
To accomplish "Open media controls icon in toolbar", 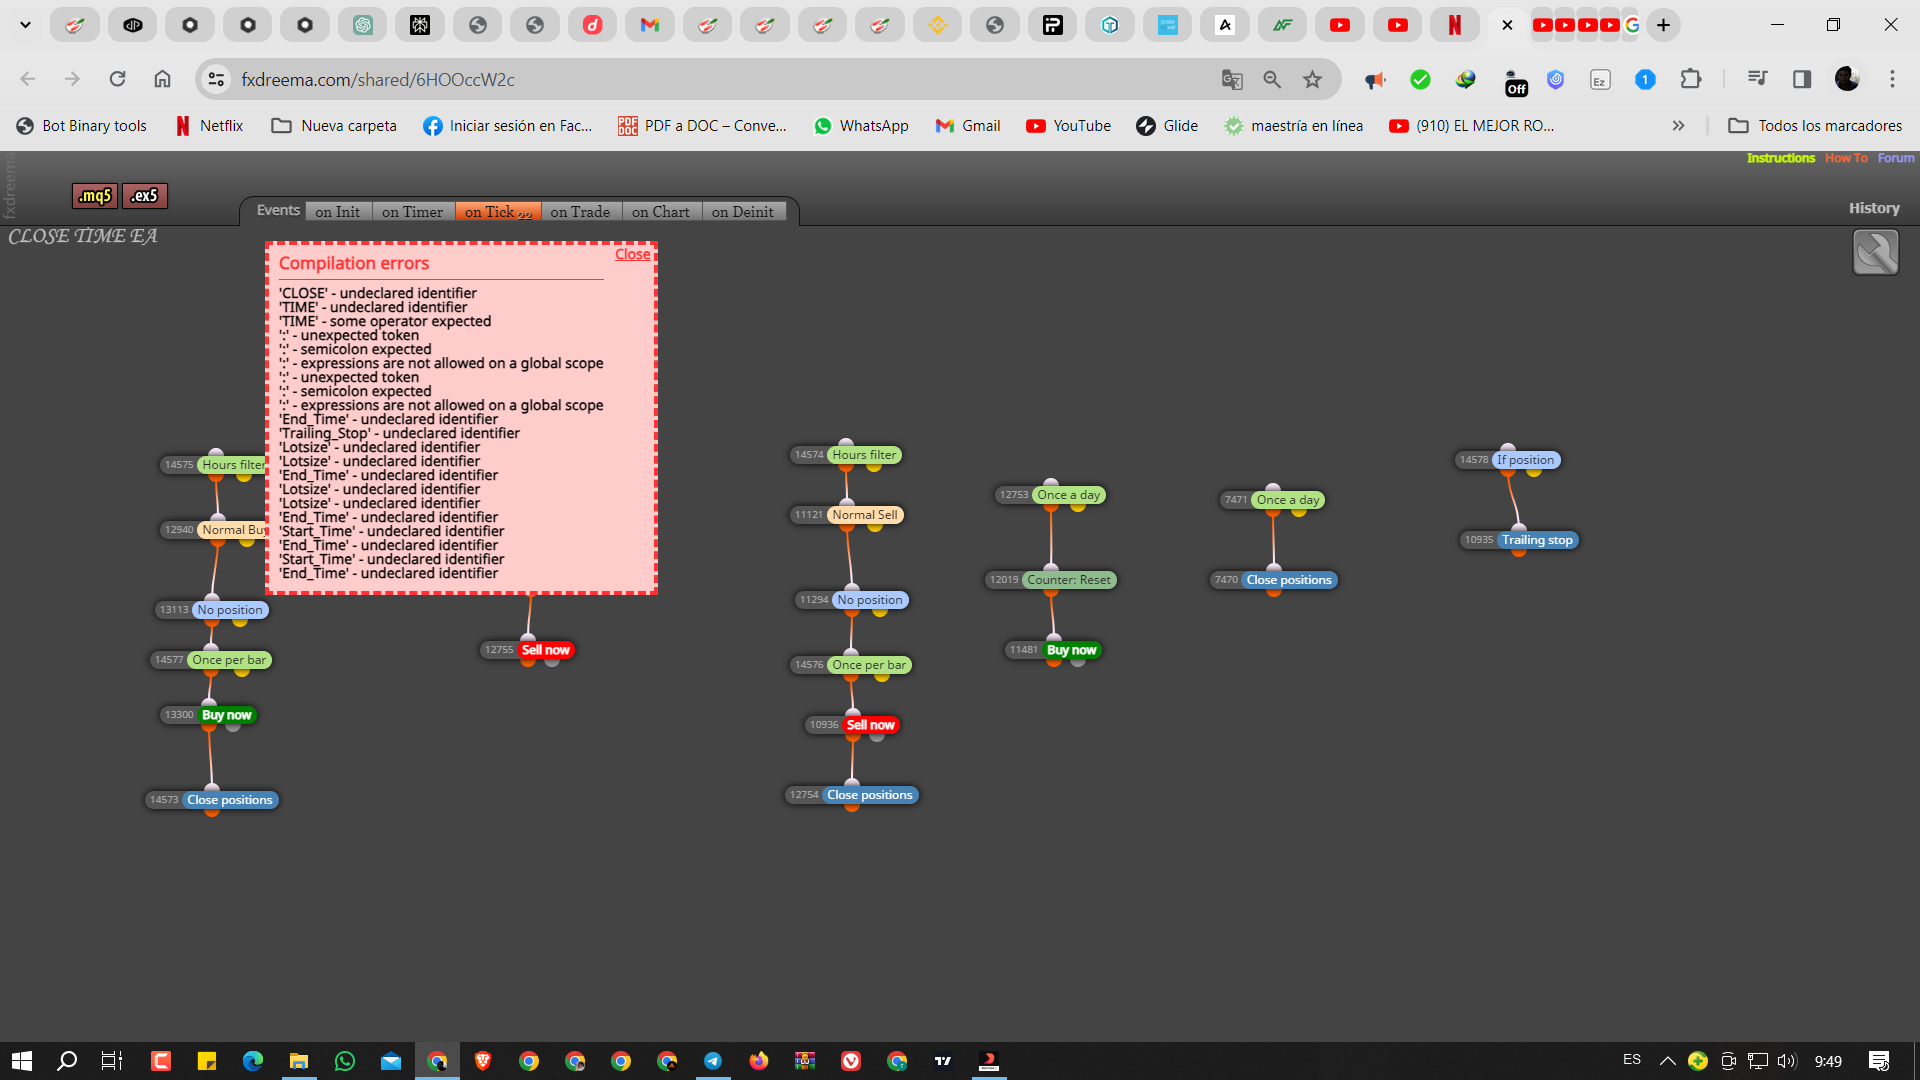I will point(1757,79).
